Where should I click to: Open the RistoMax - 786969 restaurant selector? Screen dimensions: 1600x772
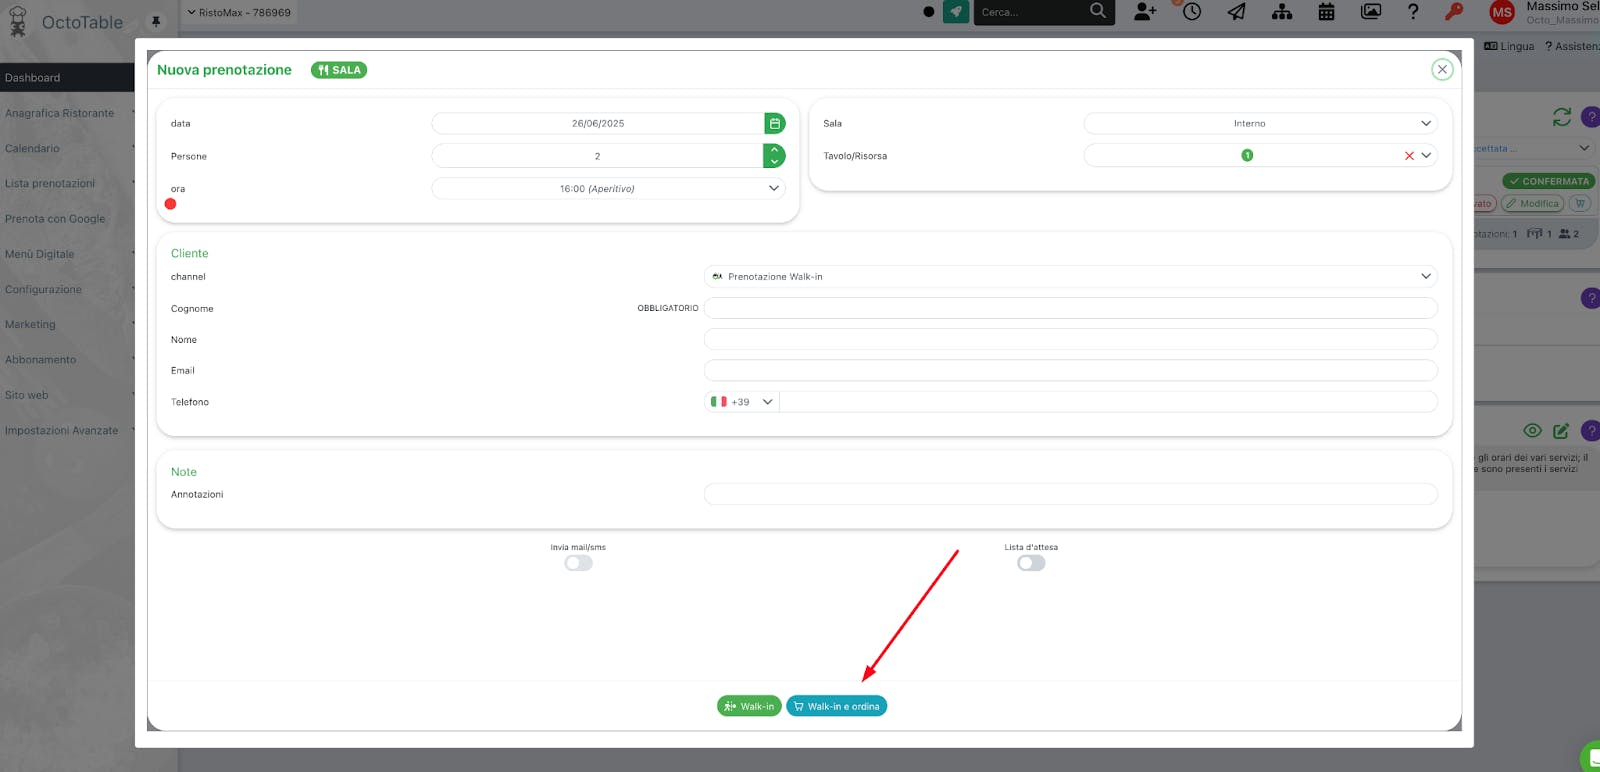pos(239,13)
